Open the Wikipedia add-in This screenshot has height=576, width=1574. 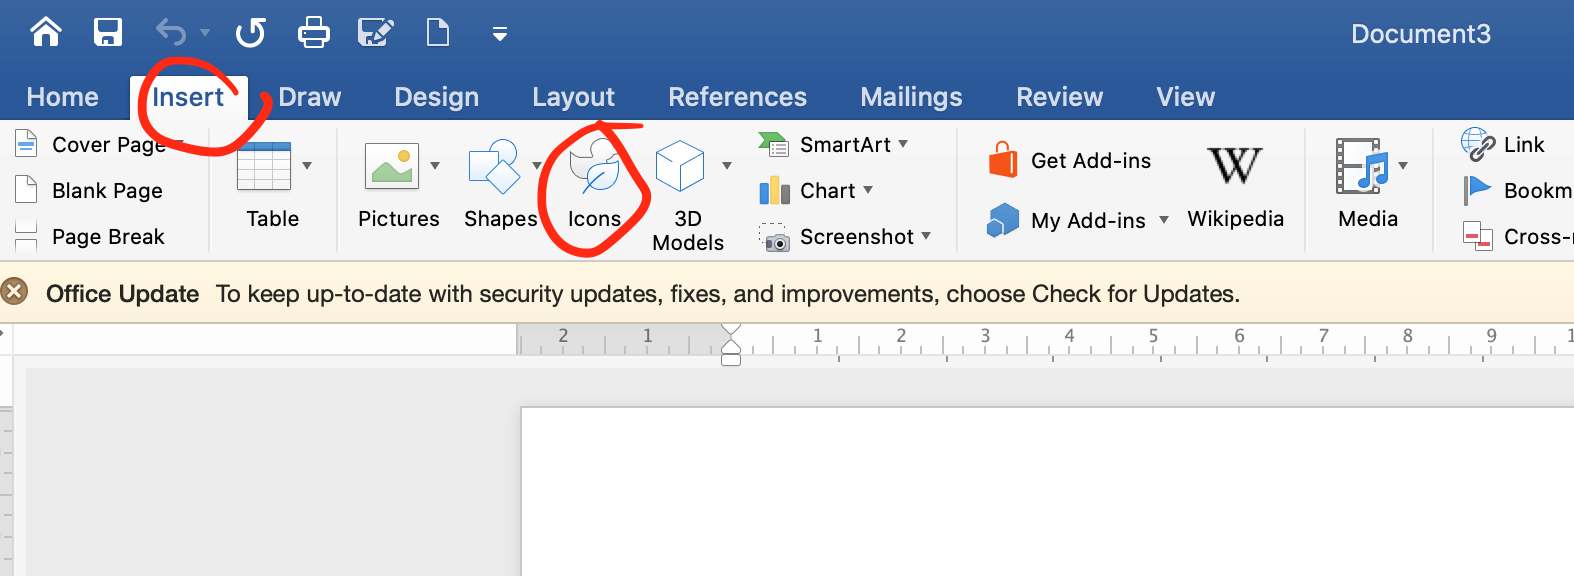pos(1235,186)
